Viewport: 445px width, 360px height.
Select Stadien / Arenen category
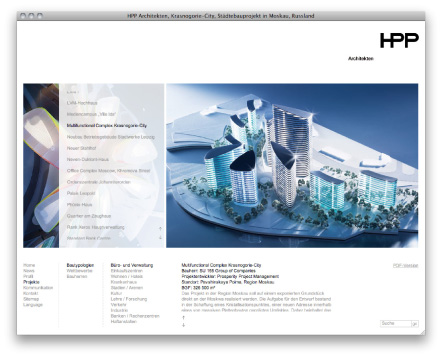[127, 288]
